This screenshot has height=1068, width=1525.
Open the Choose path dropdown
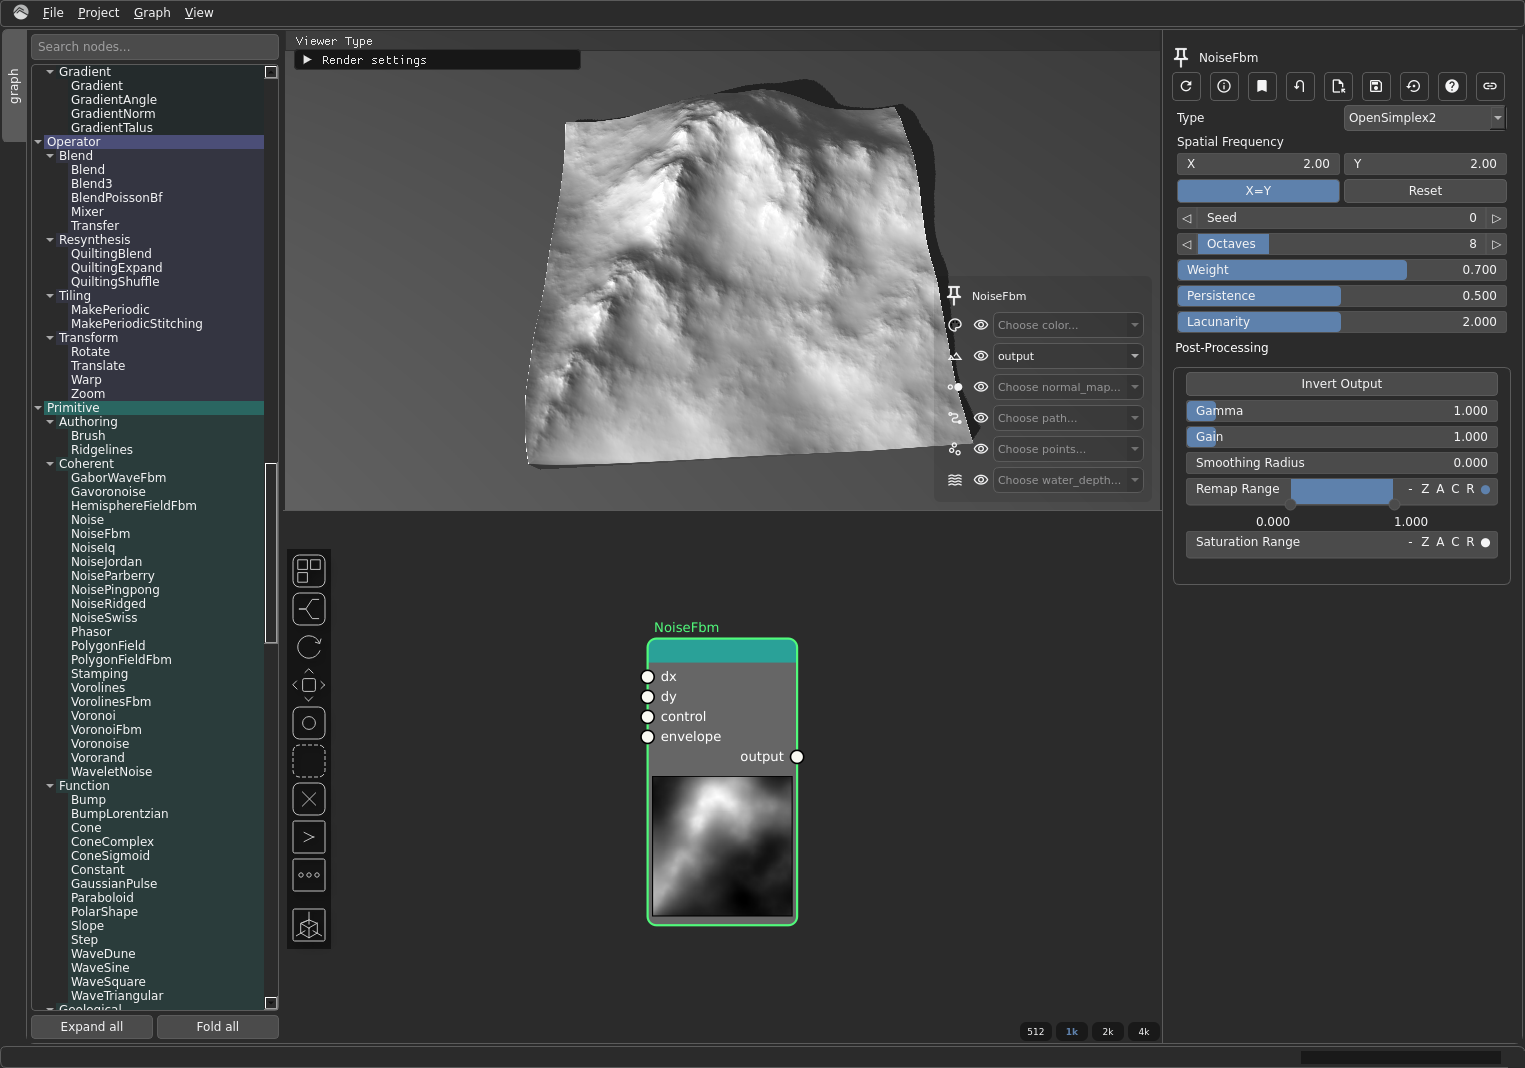[1068, 418]
